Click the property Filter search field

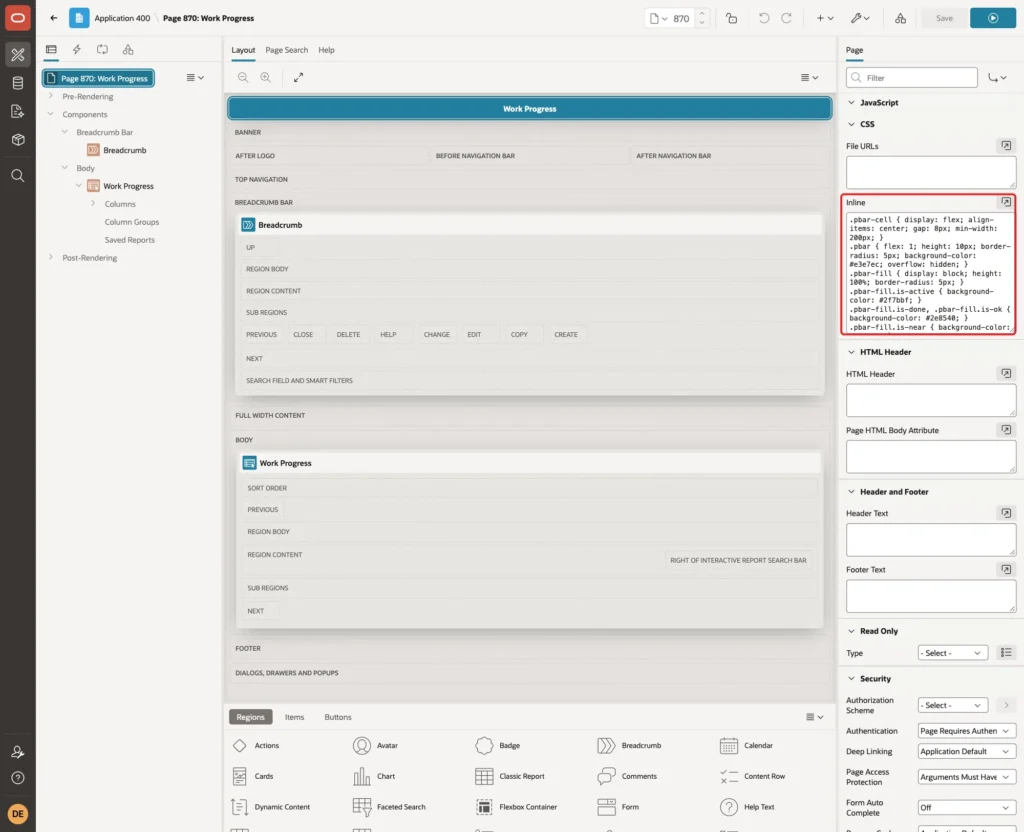(912, 78)
